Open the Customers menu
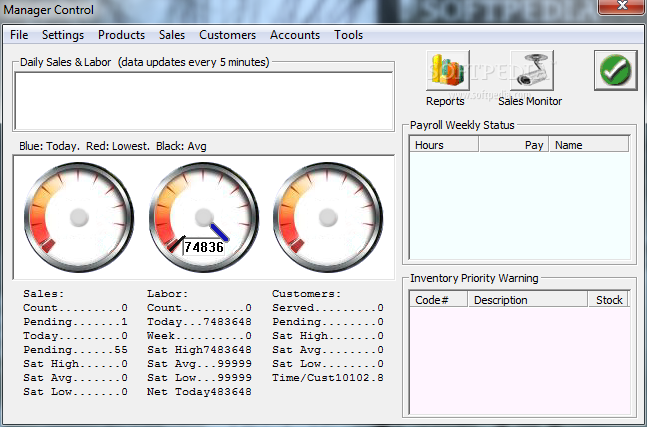Screen dimensions: 647x427 pos(227,35)
